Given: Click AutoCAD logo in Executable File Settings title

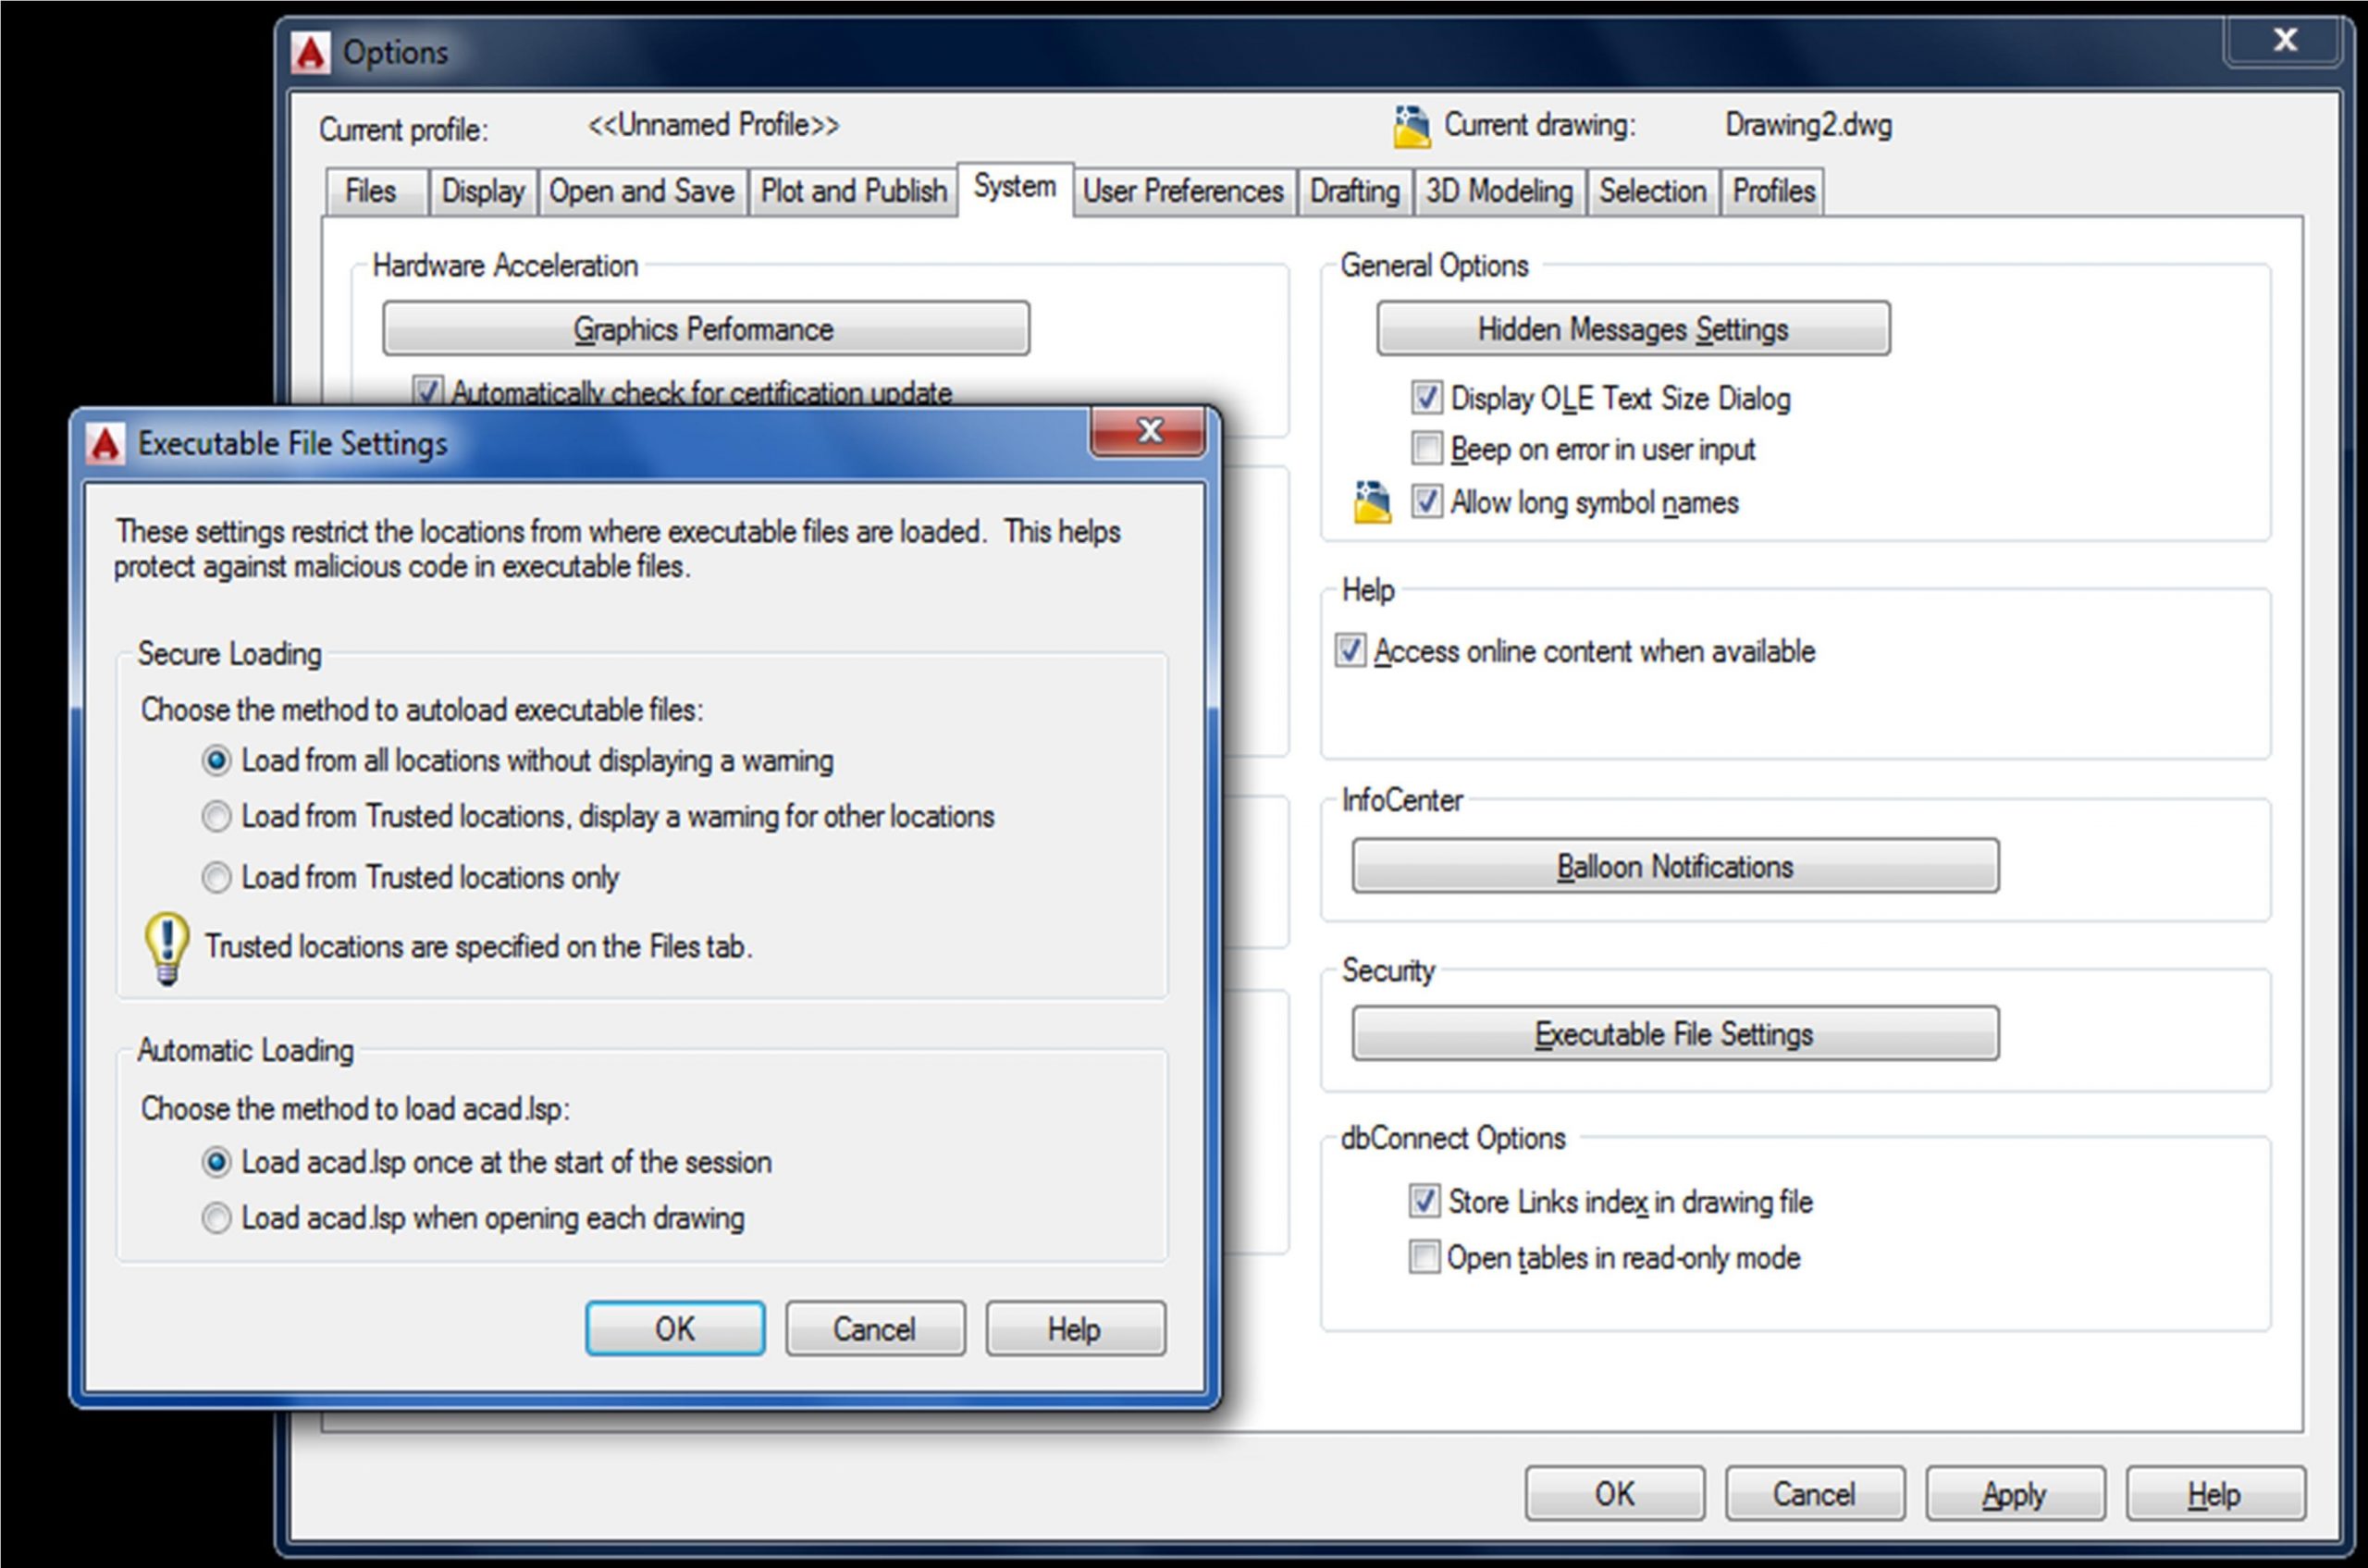Looking at the screenshot, I should point(106,443).
